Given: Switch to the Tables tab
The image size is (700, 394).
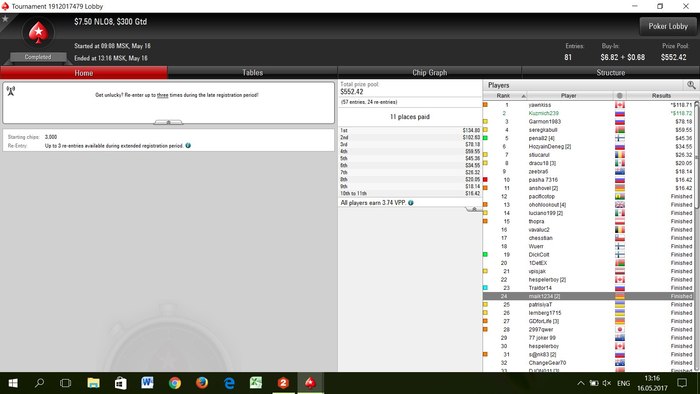Looking at the screenshot, I should pyautogui.click(x=252, y=72).
